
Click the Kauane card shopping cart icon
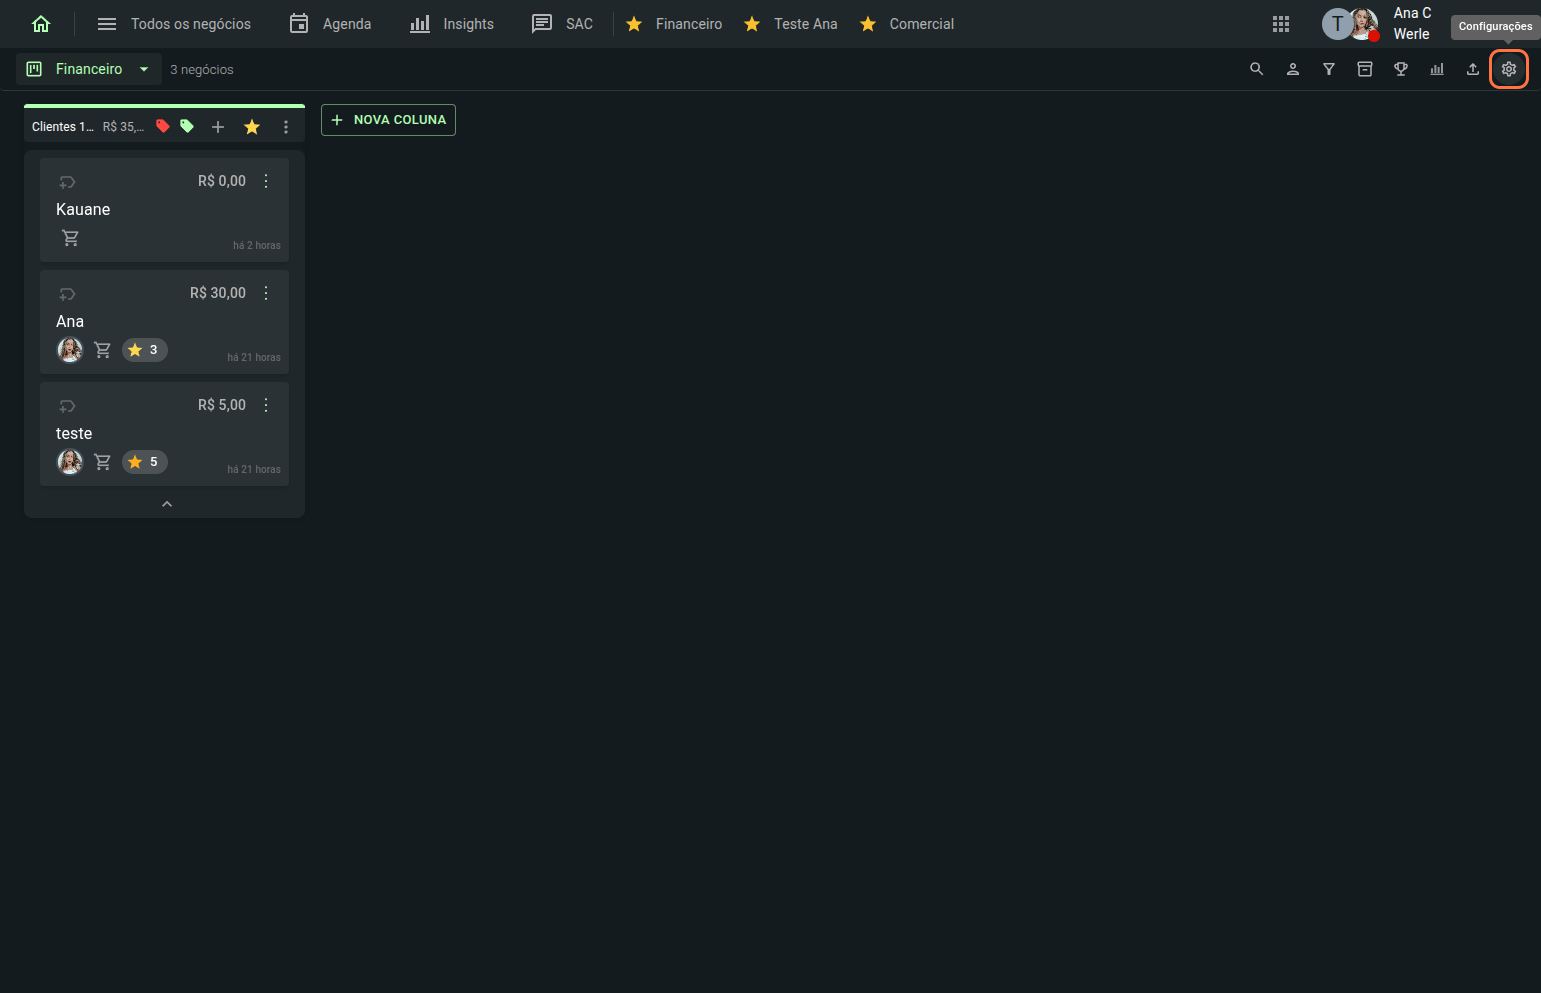[70, 238]
